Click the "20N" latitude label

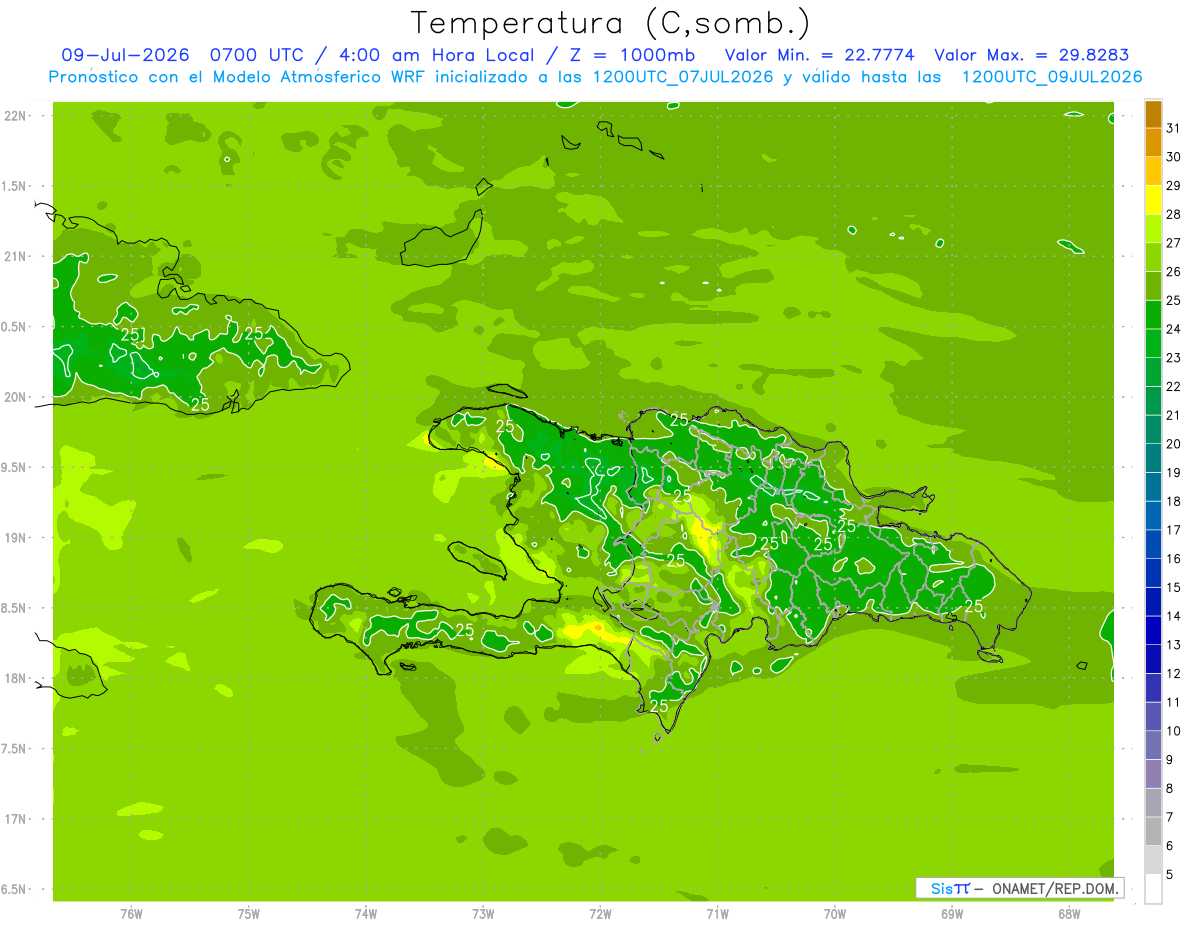pyautogui.click(x=14, y=397)
